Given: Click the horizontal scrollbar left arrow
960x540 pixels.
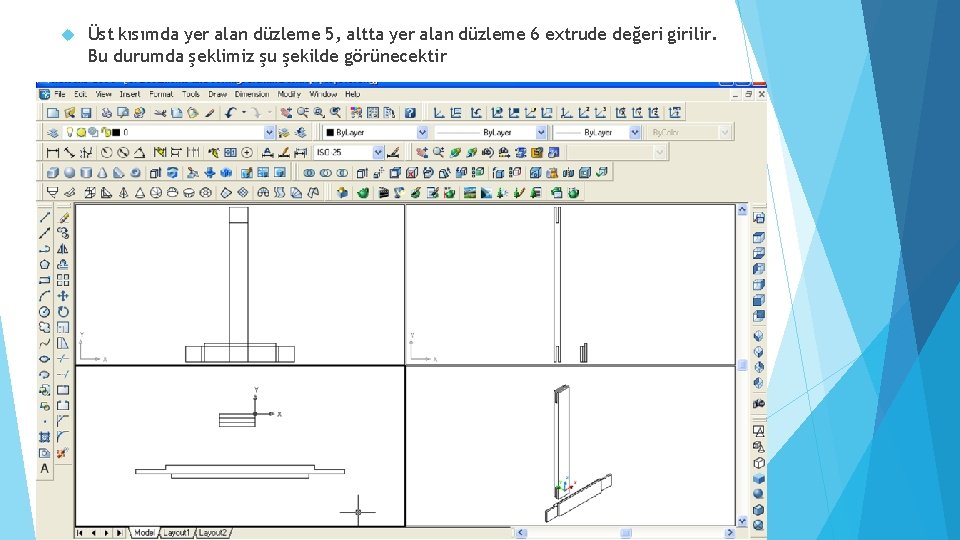Looking at the screenshot, I should point(521,533).
